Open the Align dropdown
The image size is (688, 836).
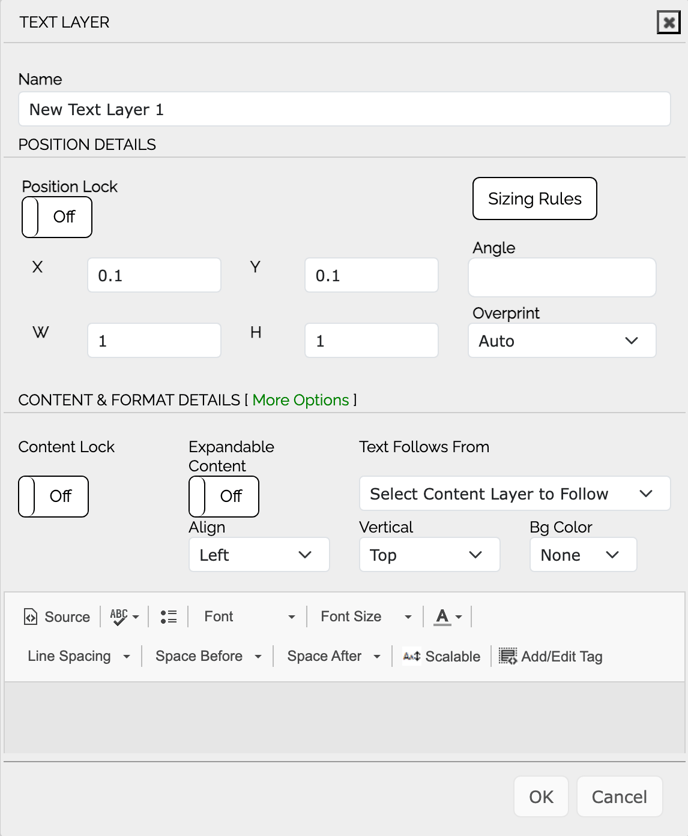click(259, 555)
